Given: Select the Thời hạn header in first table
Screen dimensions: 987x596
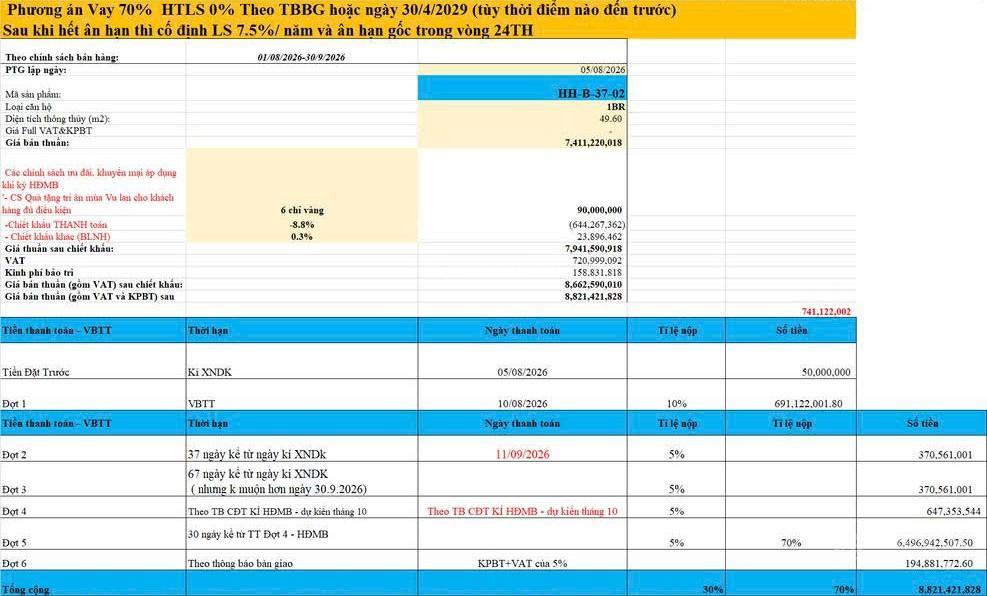Looking at the screenshot, I should coord(302,330).
